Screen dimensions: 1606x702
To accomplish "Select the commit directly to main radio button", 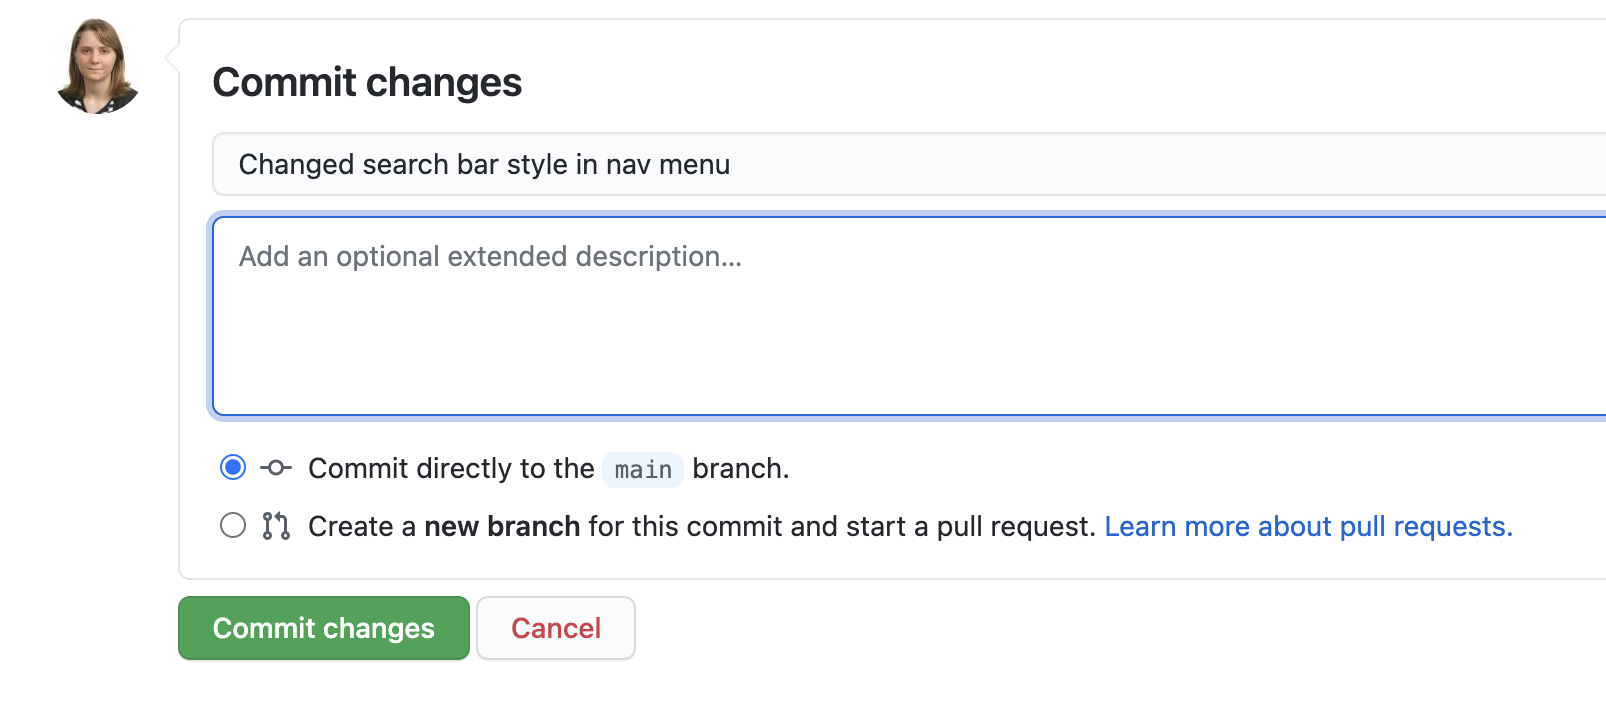I will (232, 466).
